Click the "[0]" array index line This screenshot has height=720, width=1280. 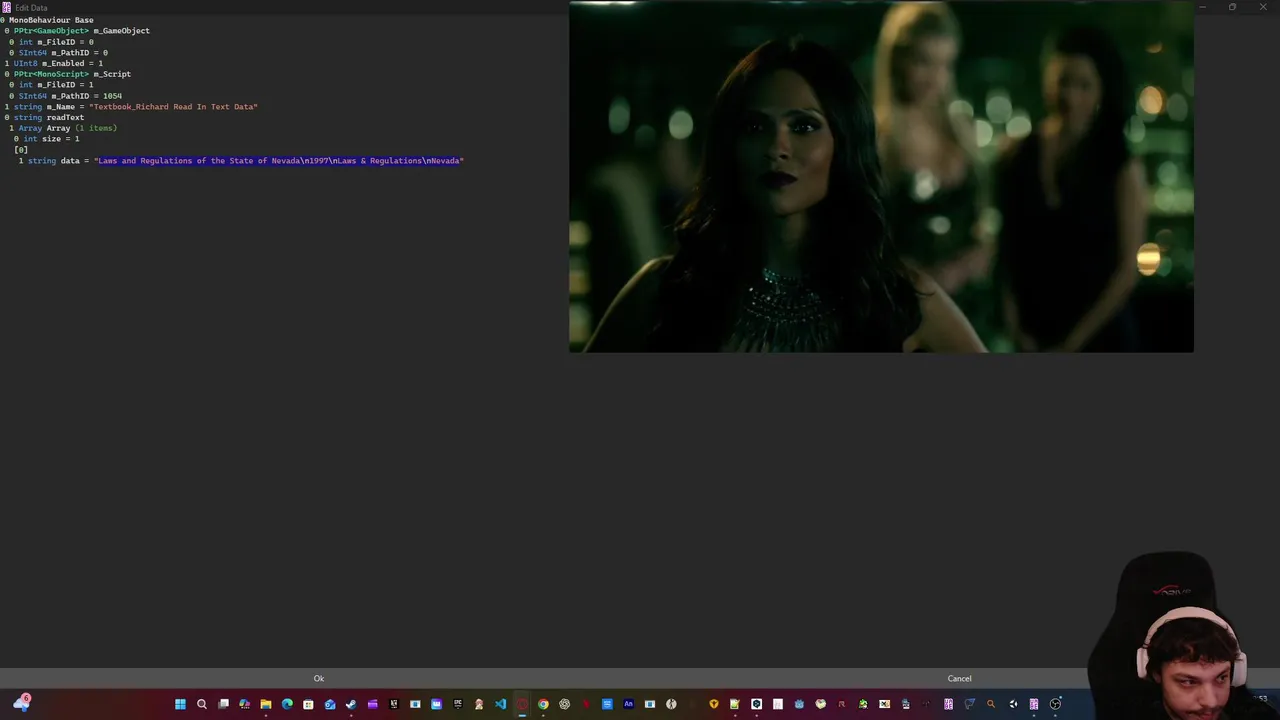(x=21, y=150)
